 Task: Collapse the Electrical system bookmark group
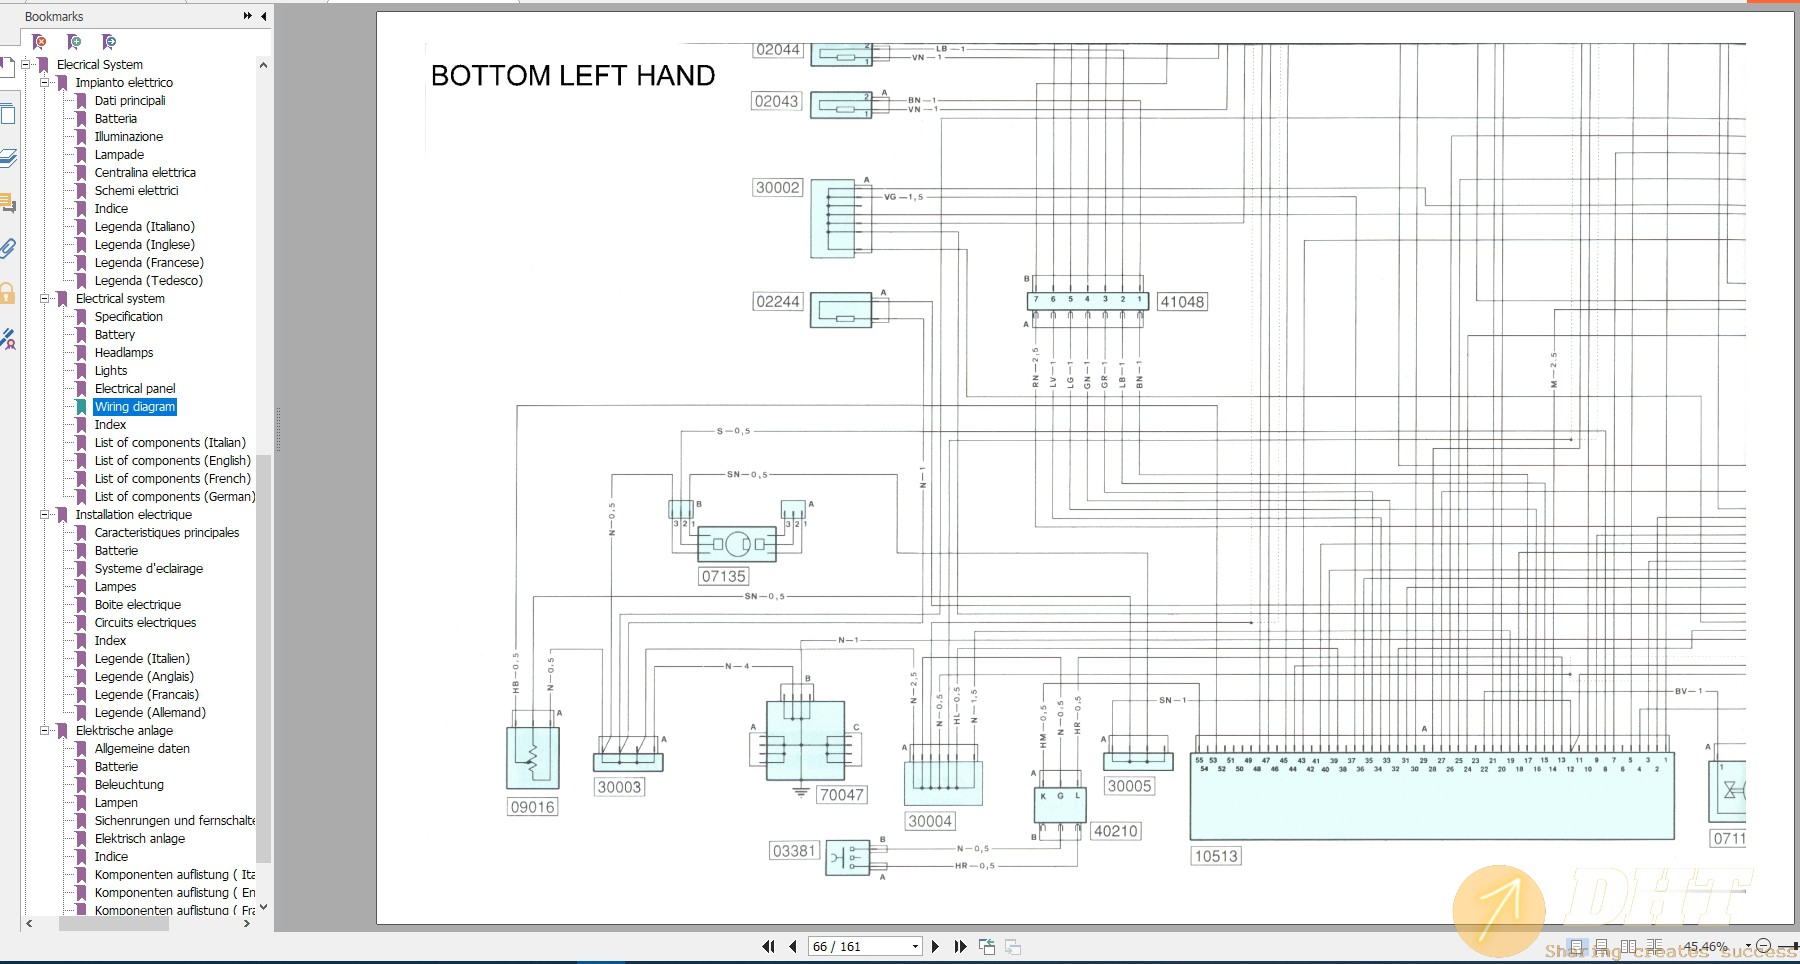(x=45, y=298)
